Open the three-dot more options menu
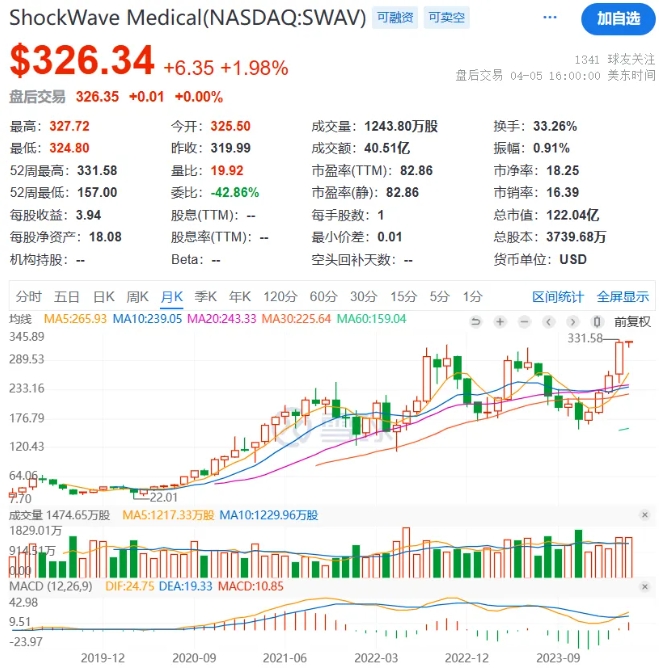This screenshot has height=668, width=659. (550, 18)
